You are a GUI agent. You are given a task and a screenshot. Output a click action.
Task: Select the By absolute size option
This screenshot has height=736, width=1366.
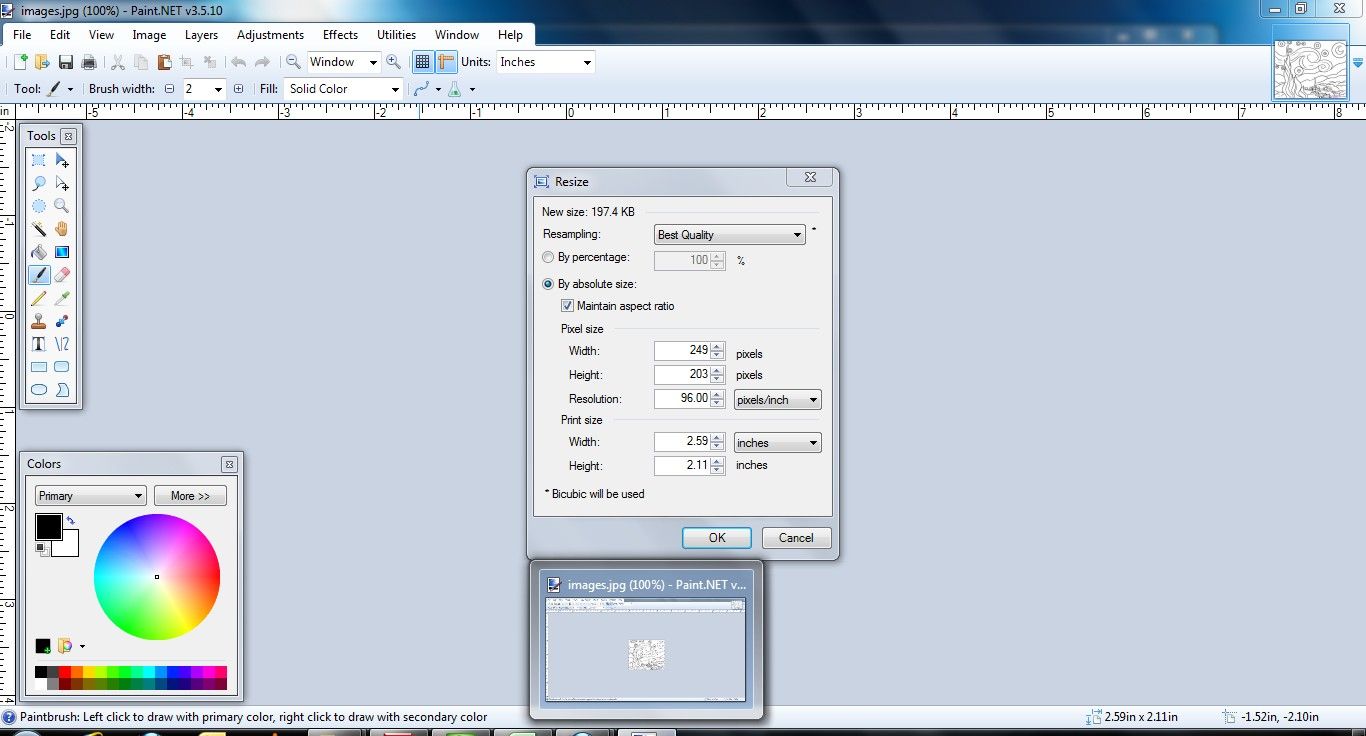[x=548, y=284]
